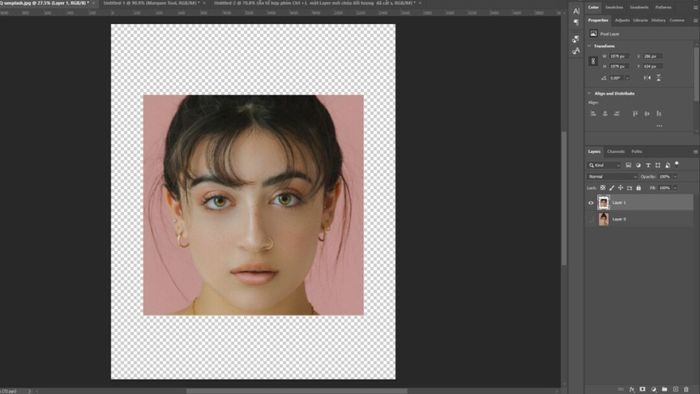The width and height of the screenshot is (700, 394).
Task: Delete the layer with the trash icon
Action: (x=686, y=390)
